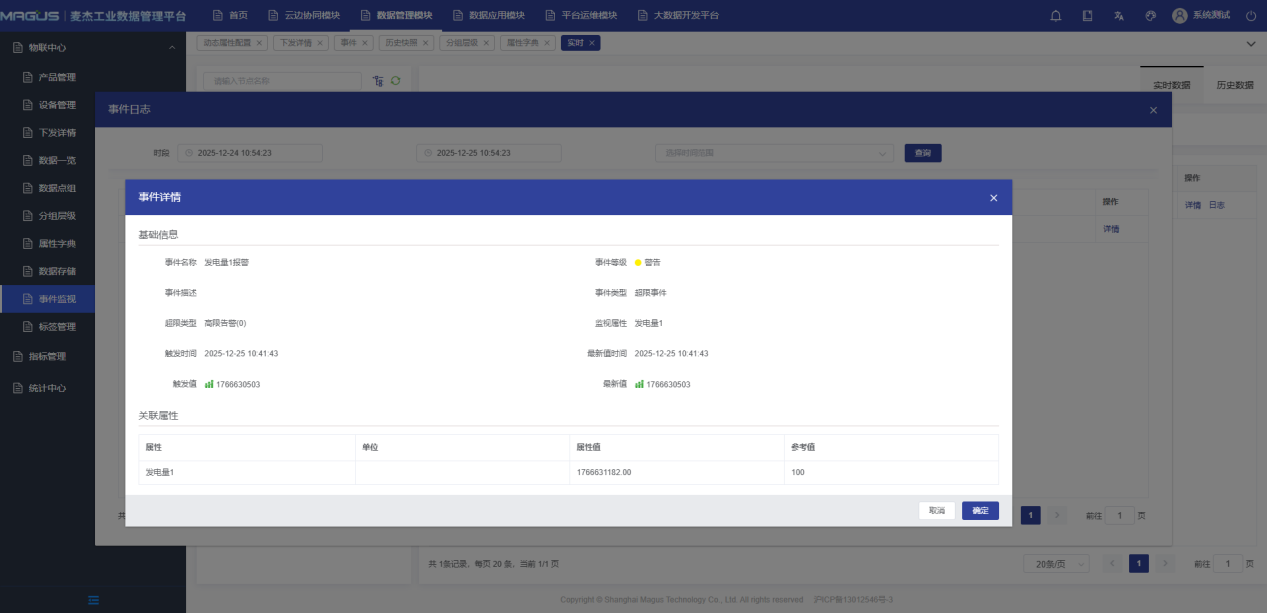Collapse the sidebar with the bottom menu icon
Screen dimensions: 1267x613
coord(93,600)
